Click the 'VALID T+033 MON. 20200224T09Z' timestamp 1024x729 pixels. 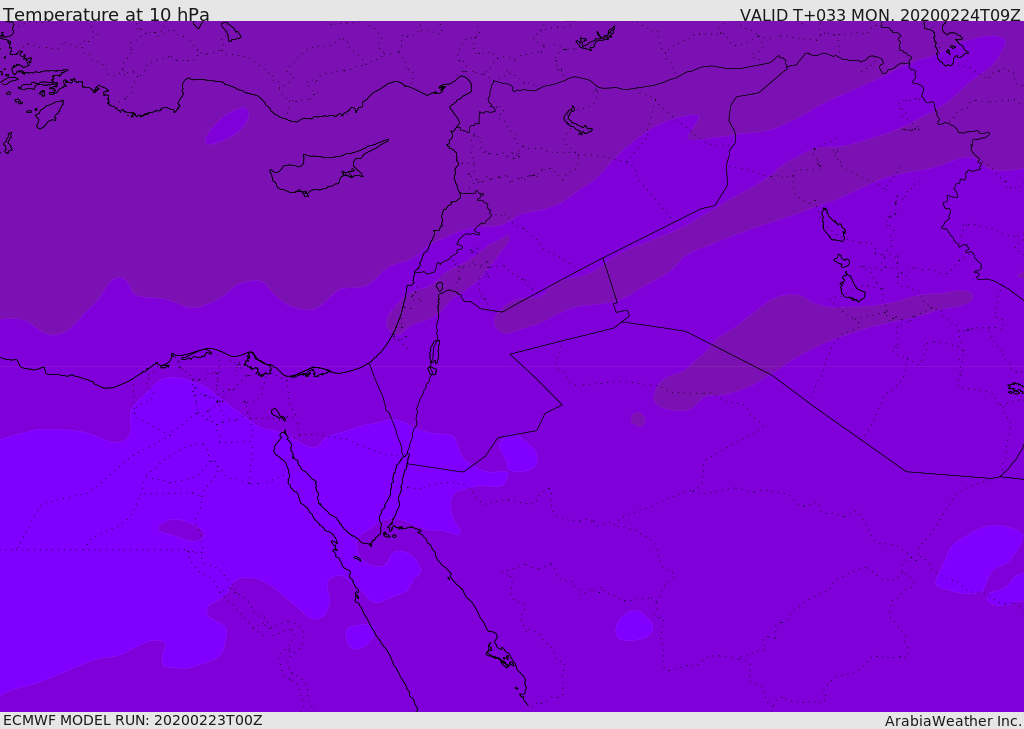click(880, 14)
